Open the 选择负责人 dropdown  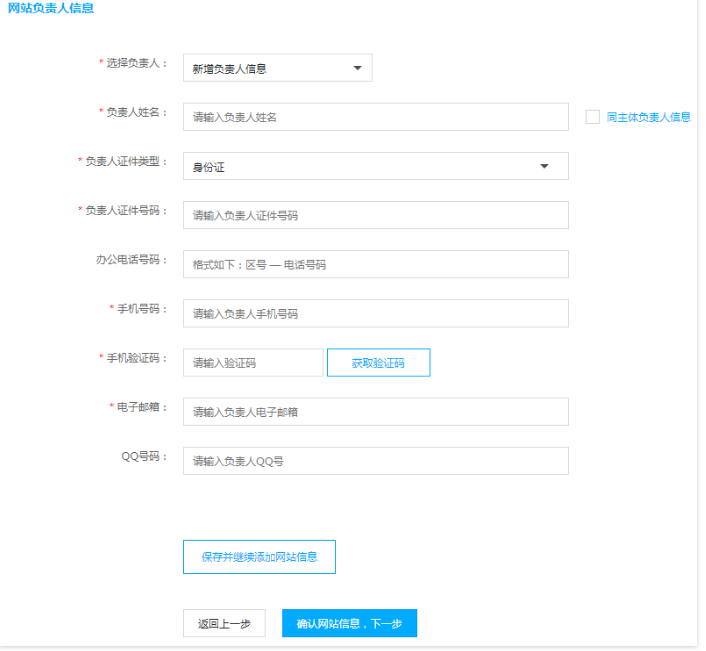277,68
